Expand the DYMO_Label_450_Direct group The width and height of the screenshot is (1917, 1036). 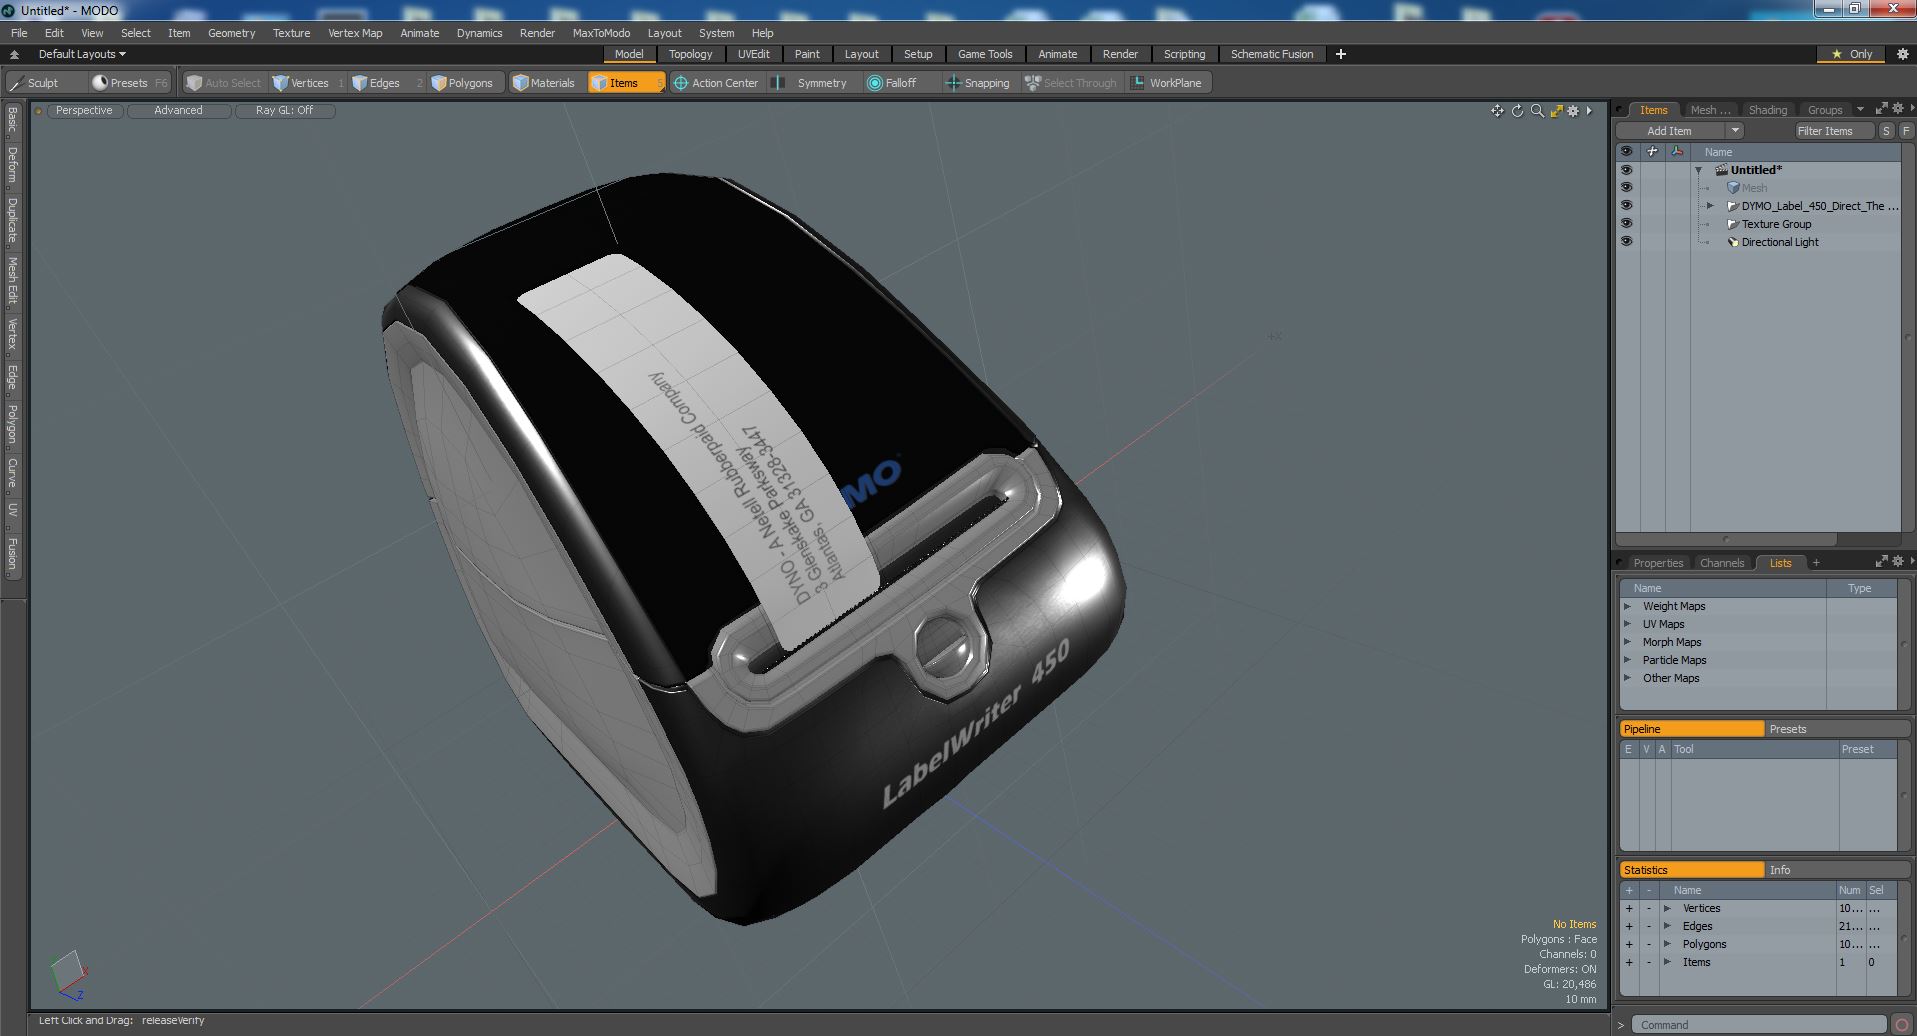pyautogui.click(x=1710, y=206)
